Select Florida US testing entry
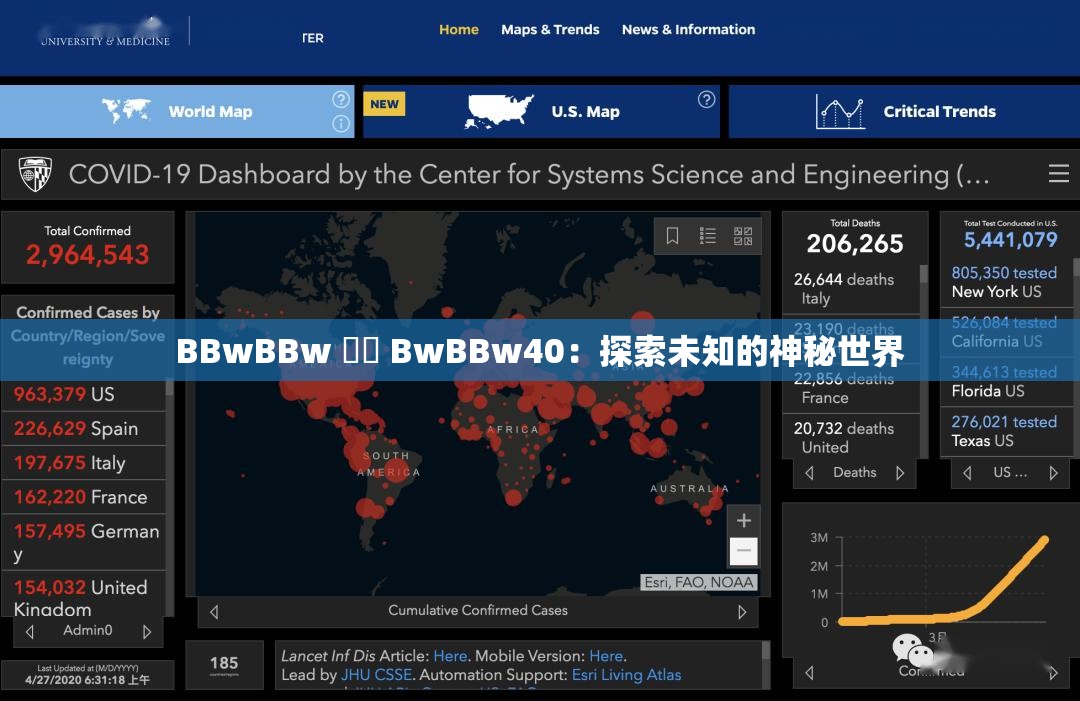The image size is (1080, 701). (x=1007, y=382)
